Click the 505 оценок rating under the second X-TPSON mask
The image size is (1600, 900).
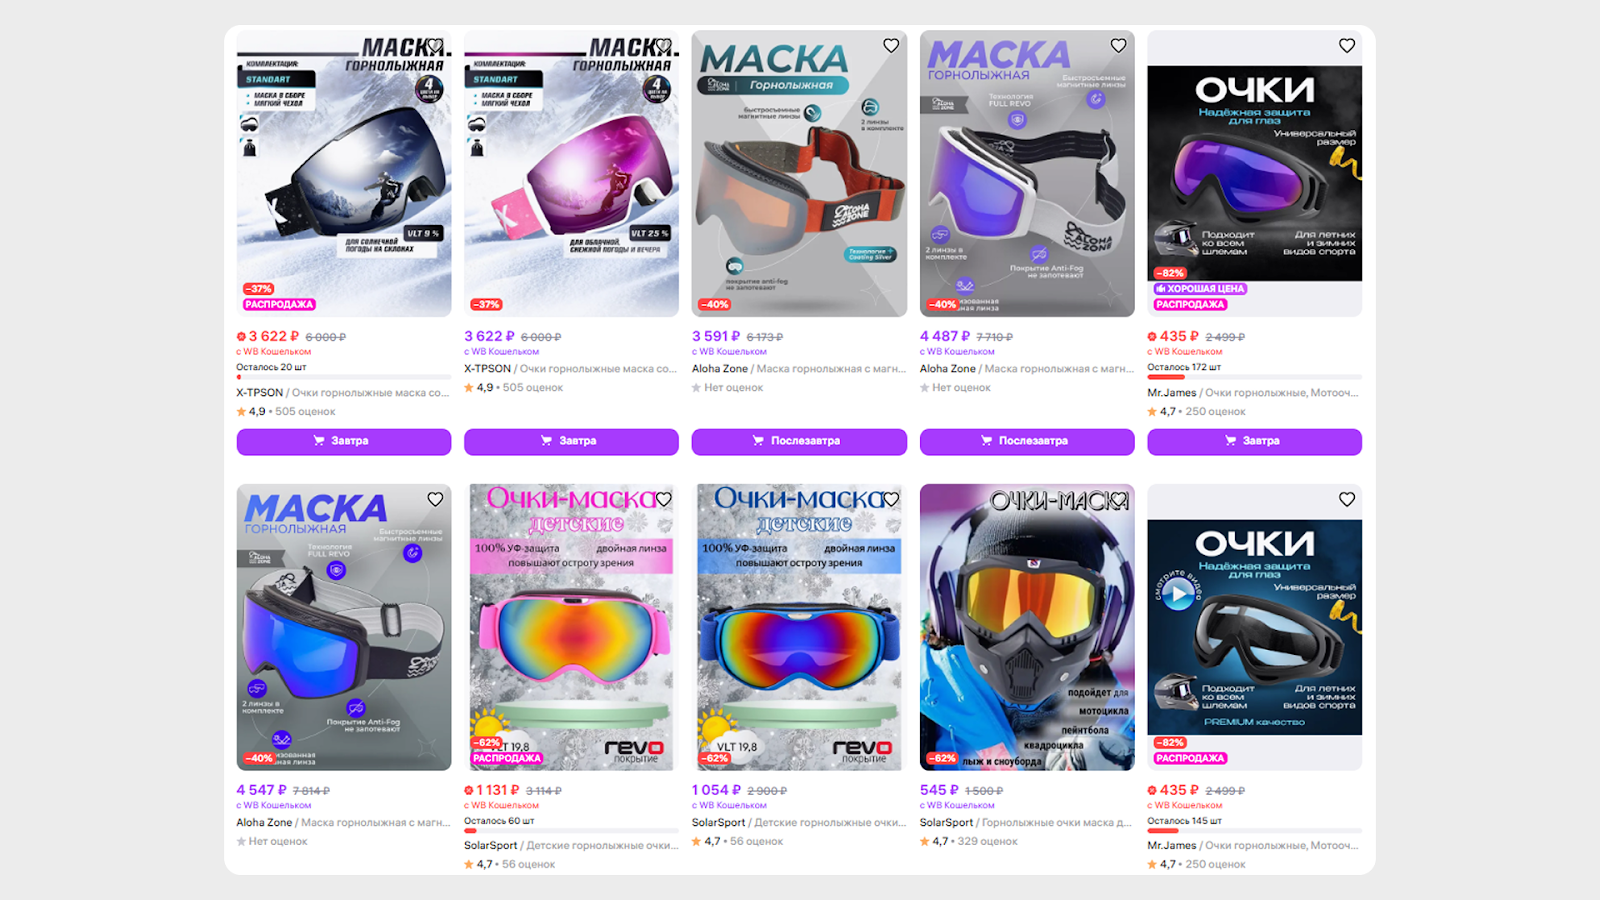[533, 388]
